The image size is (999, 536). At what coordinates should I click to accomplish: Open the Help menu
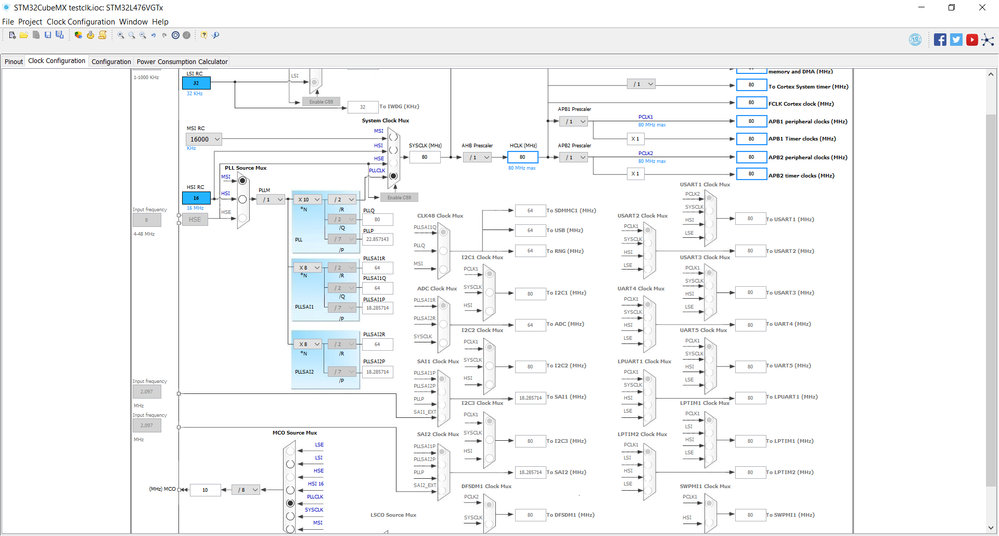tap(160, 22)
